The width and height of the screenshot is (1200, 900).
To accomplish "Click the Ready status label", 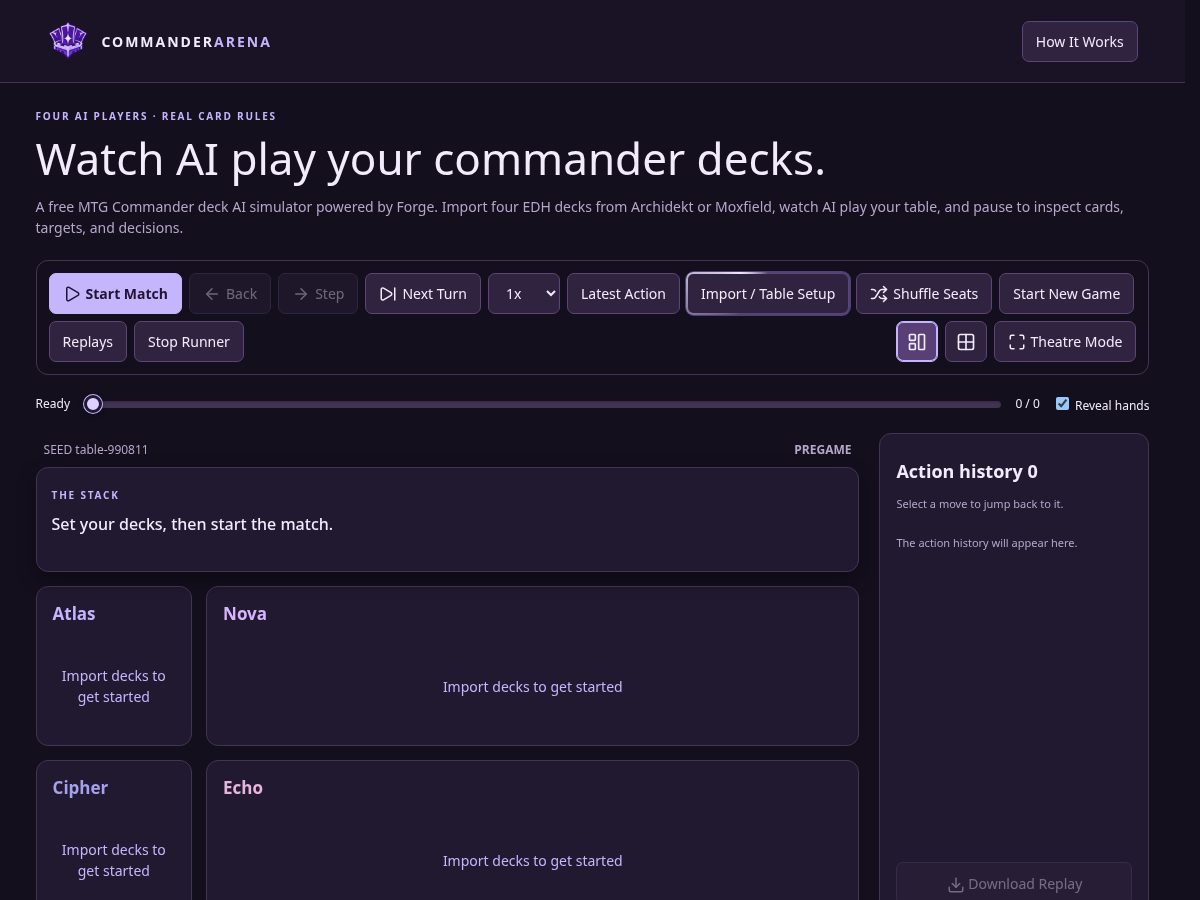I will coord(53,404).
